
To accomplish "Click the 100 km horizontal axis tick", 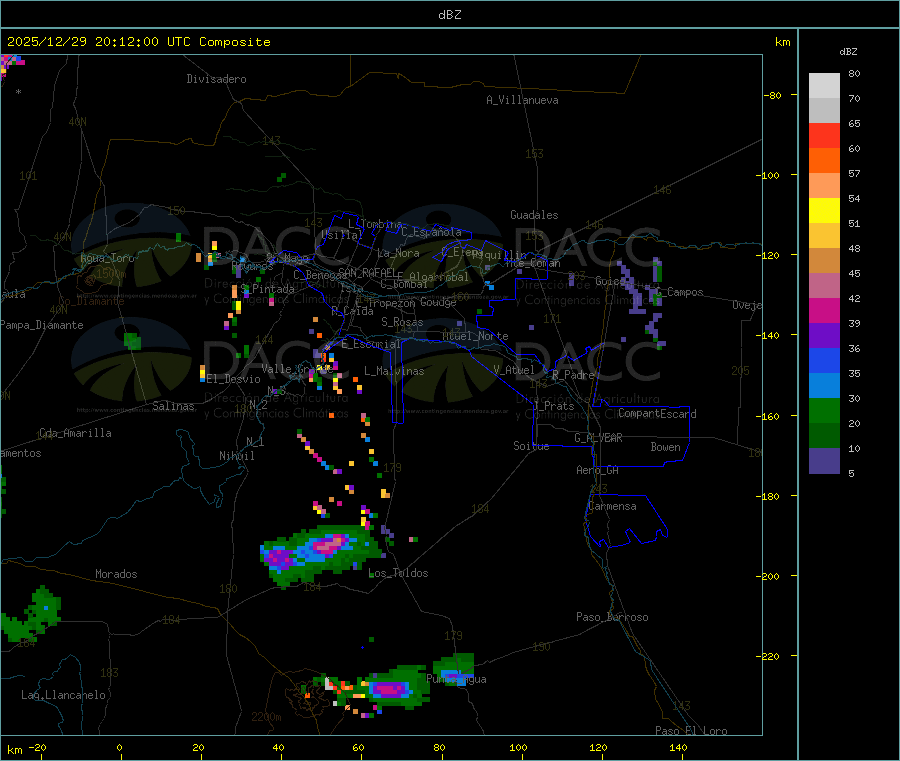I will 518,747.
